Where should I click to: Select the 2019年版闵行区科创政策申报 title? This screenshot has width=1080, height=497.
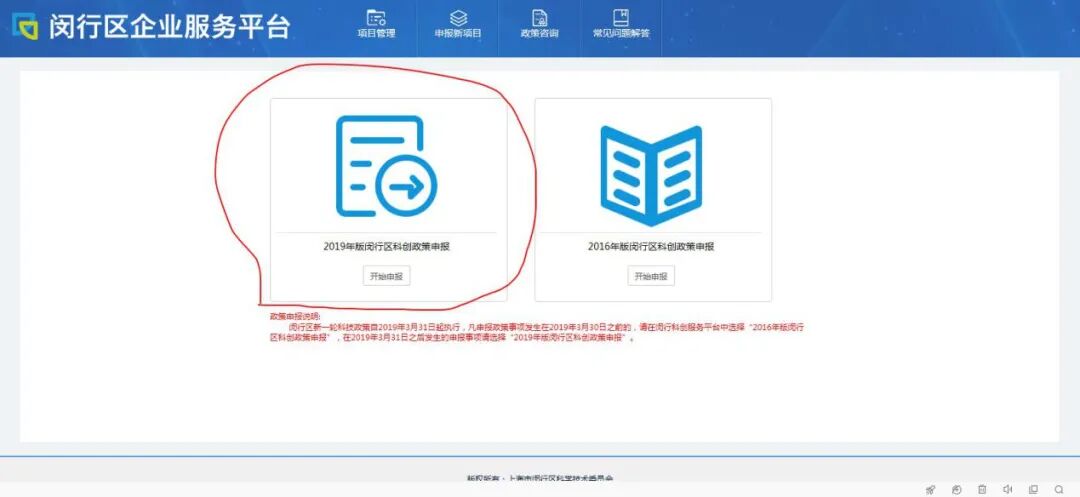point(386,246)
